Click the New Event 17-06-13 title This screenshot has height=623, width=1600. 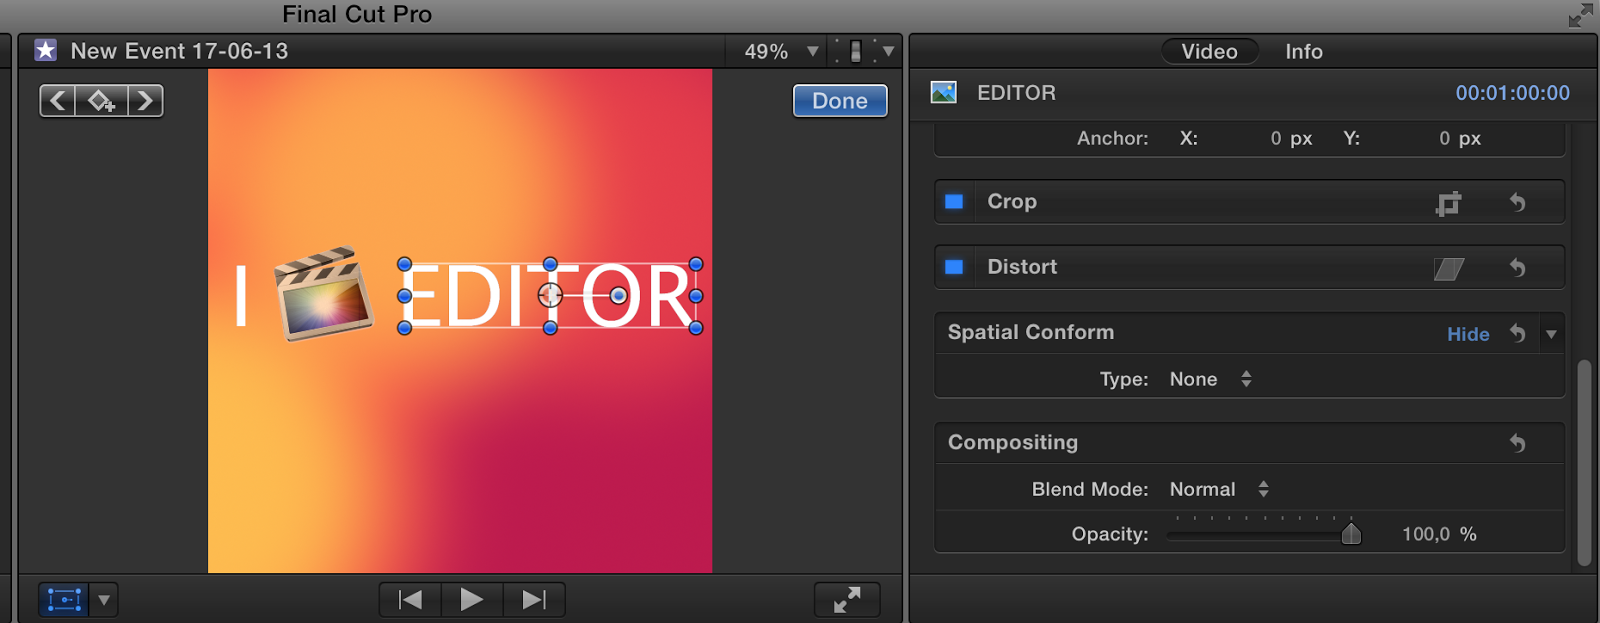click(x=179, y=51)
